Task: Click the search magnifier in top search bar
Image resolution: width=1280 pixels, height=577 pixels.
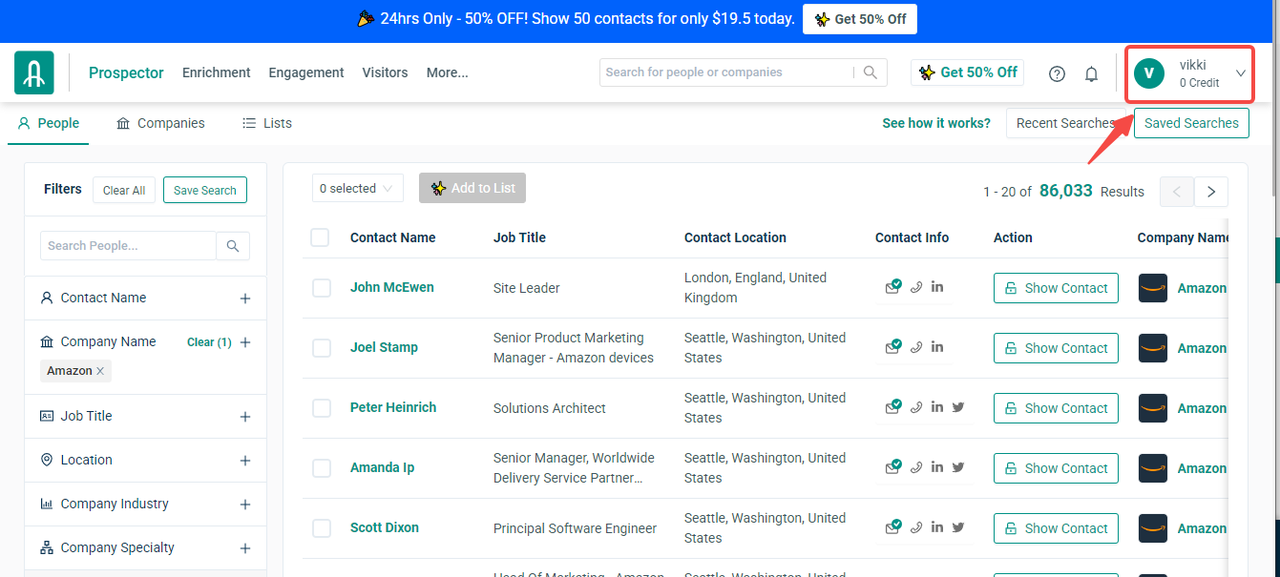Action: point(870,72)
